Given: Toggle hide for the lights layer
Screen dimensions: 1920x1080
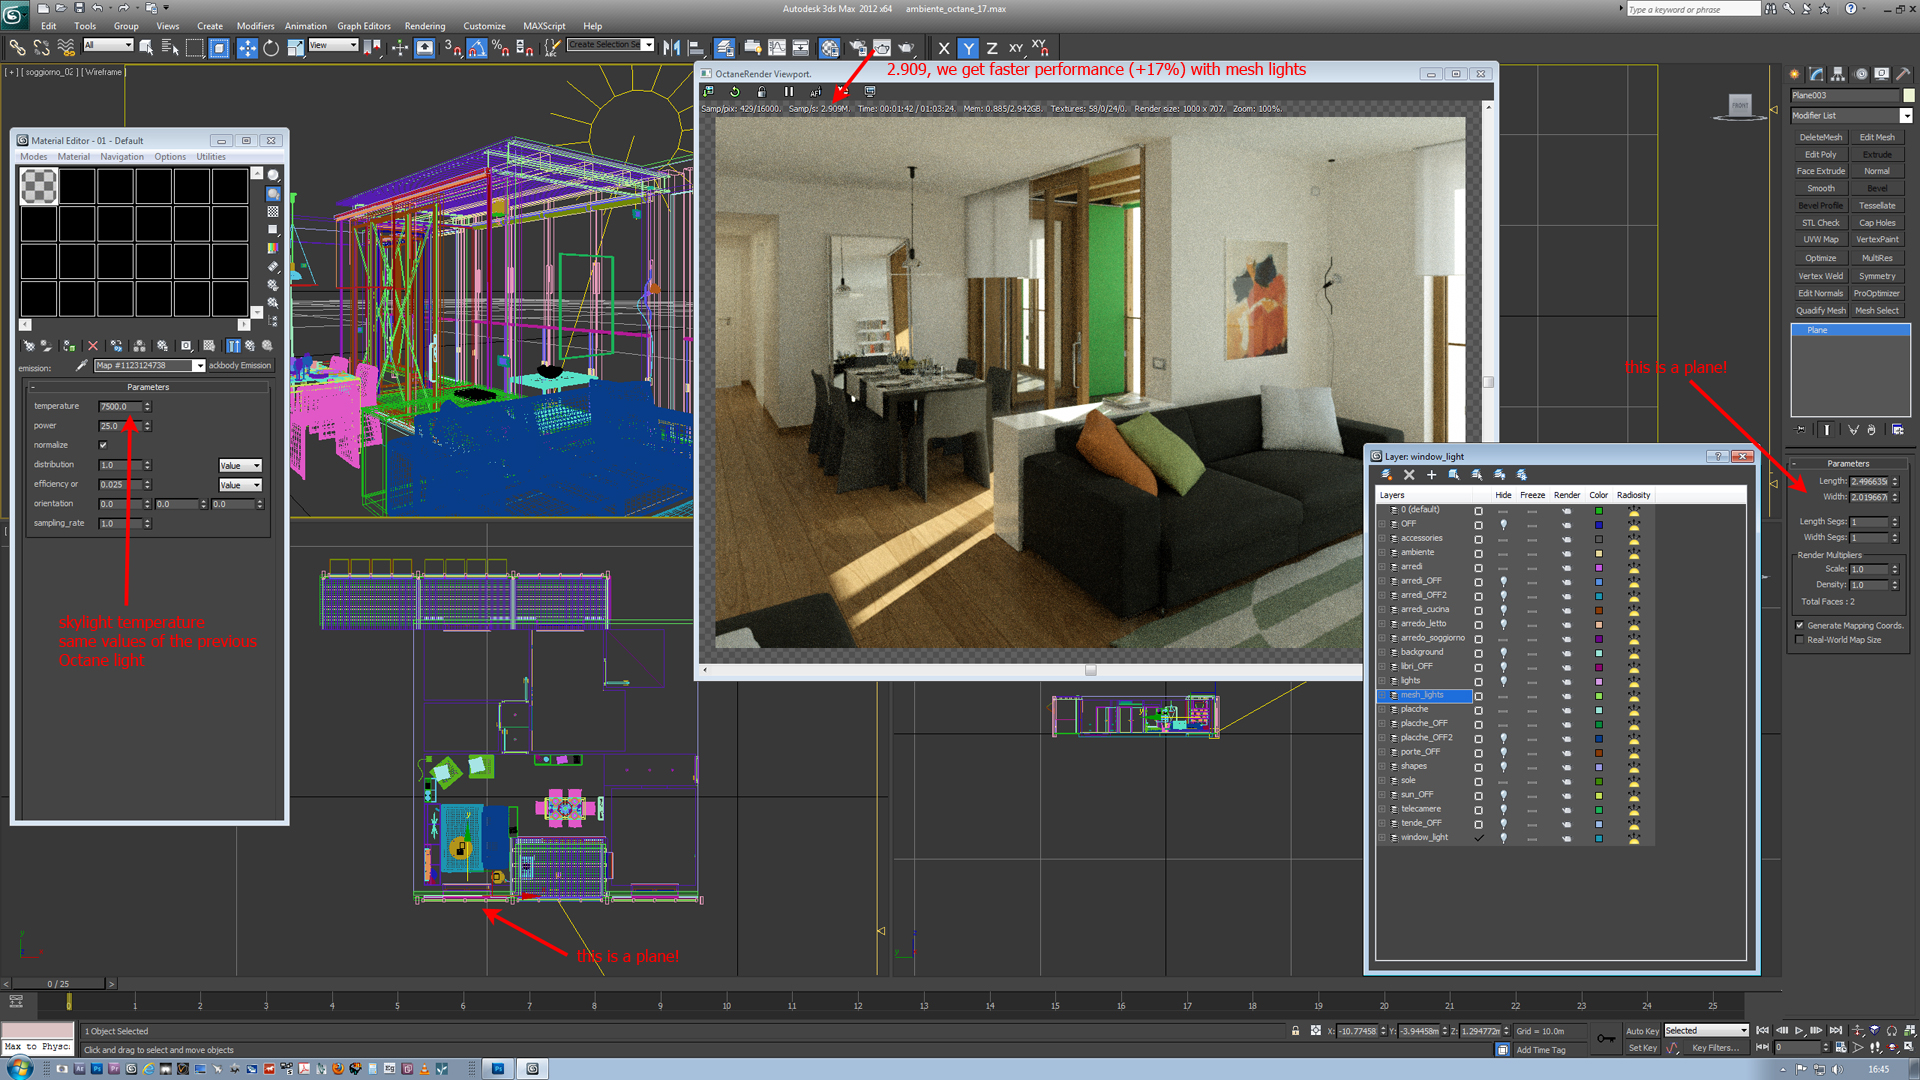Looking at the screenshot, I should coord(1503,681).
